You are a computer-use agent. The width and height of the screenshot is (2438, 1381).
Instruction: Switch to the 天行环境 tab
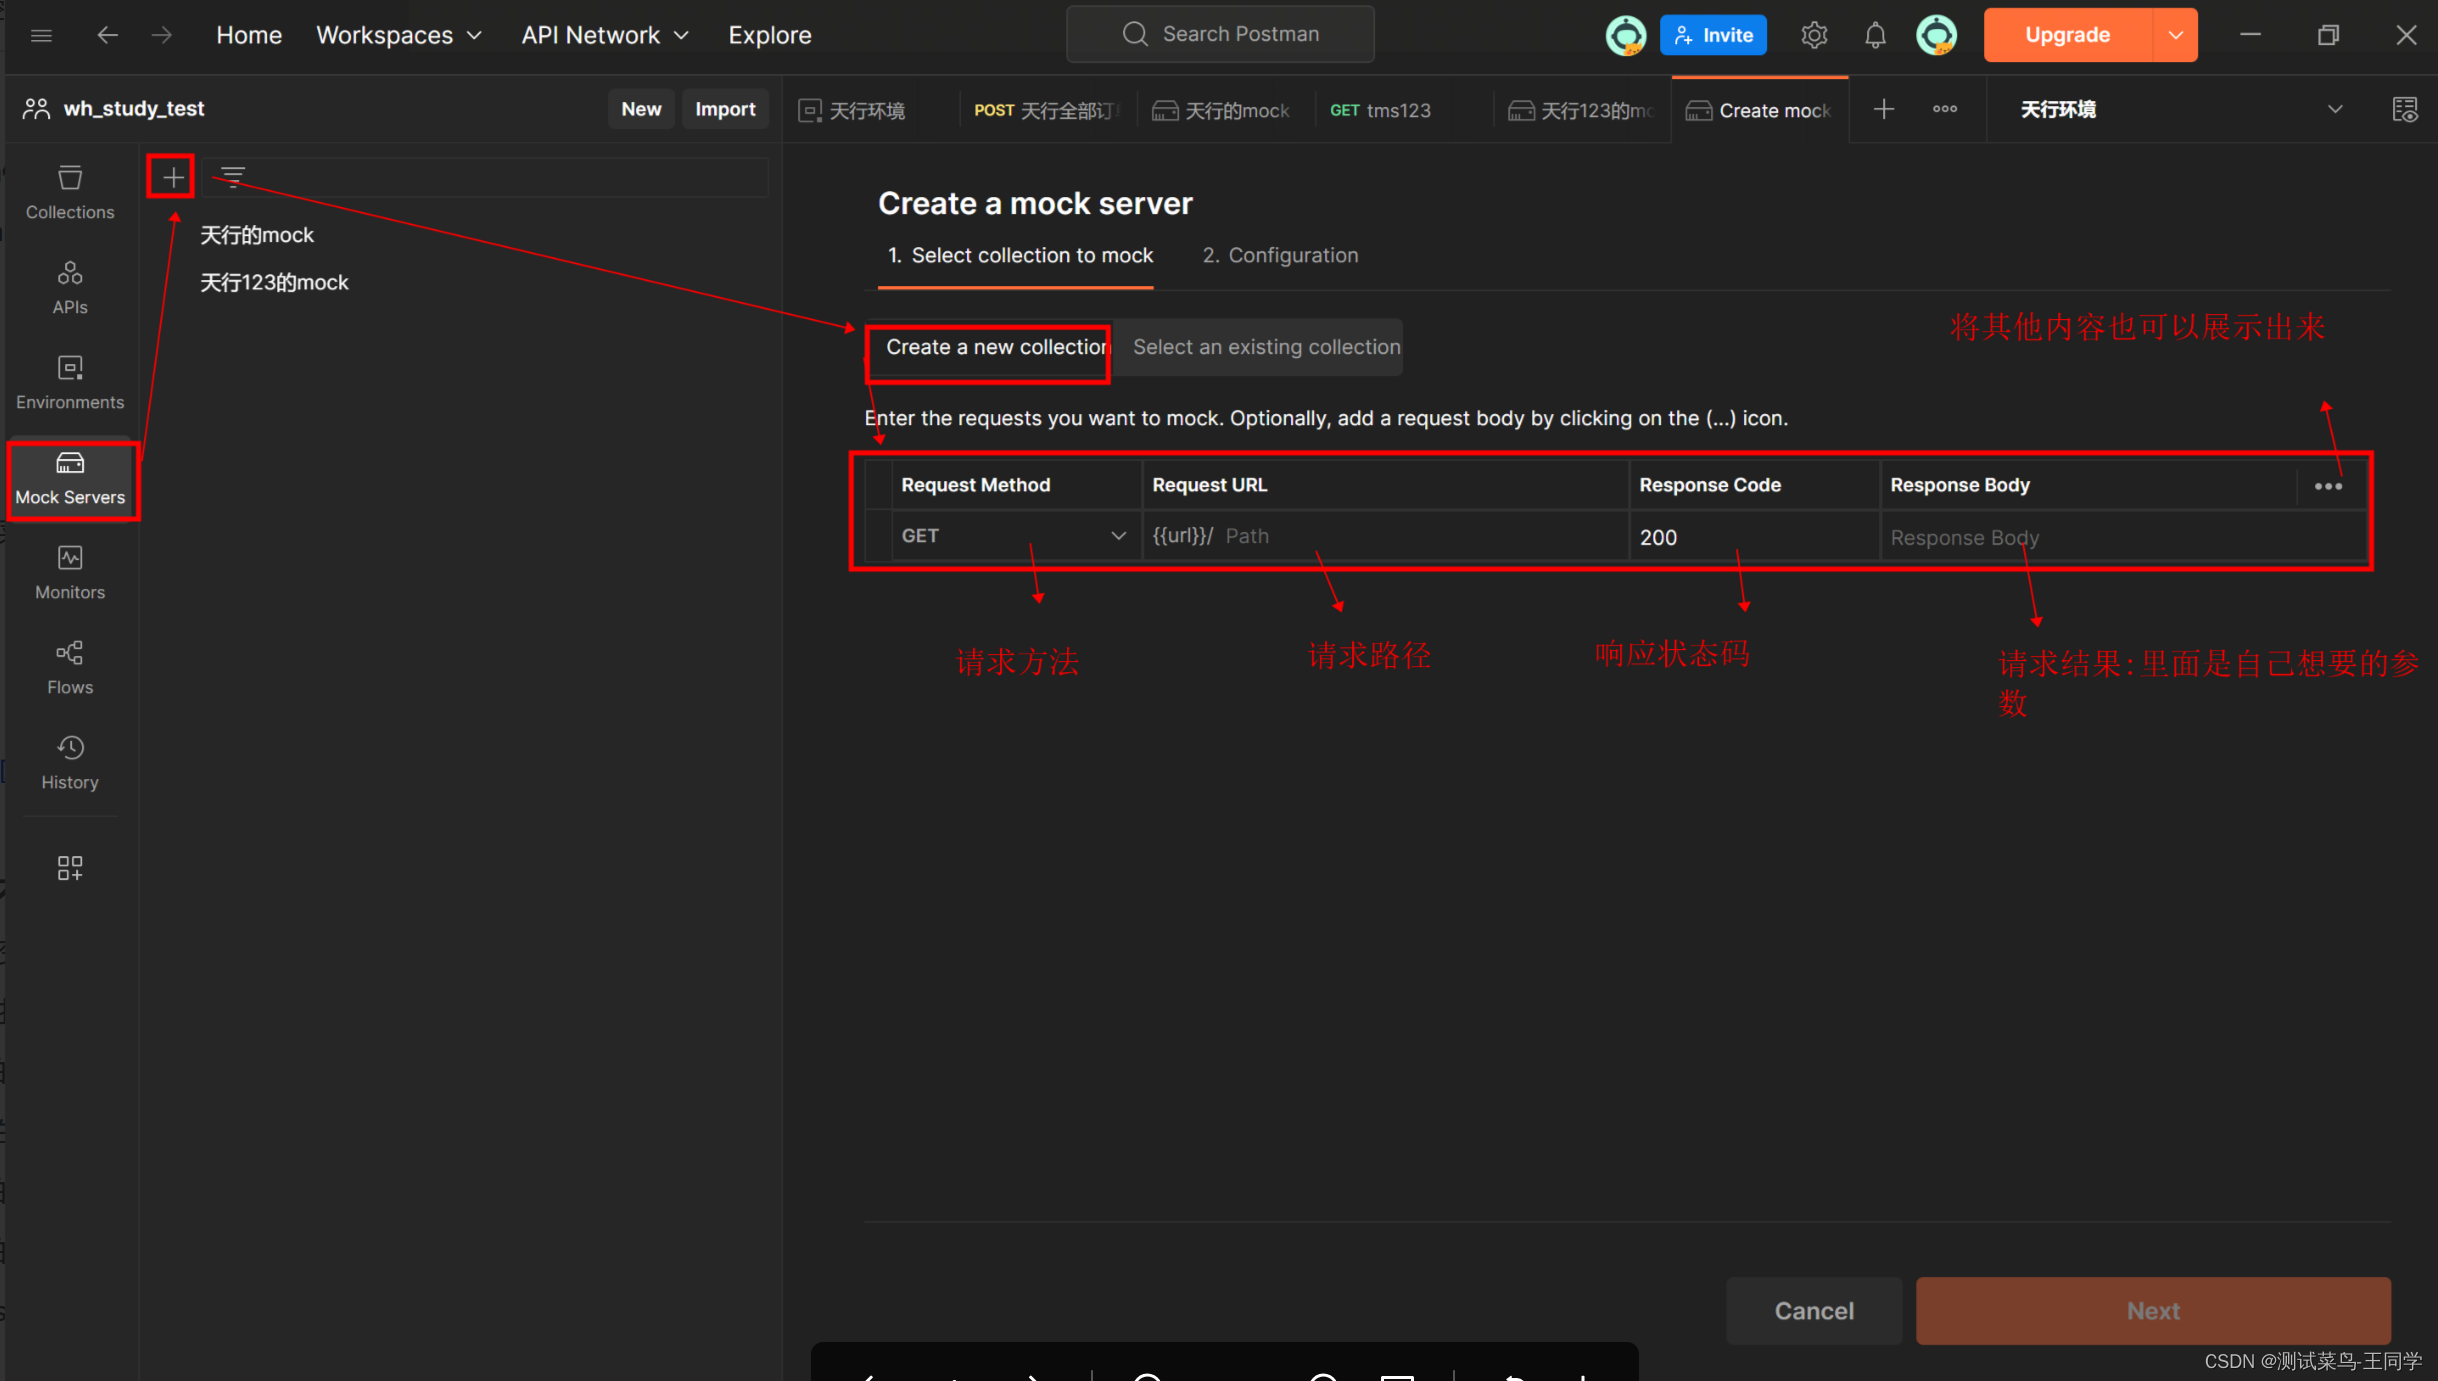867,110
